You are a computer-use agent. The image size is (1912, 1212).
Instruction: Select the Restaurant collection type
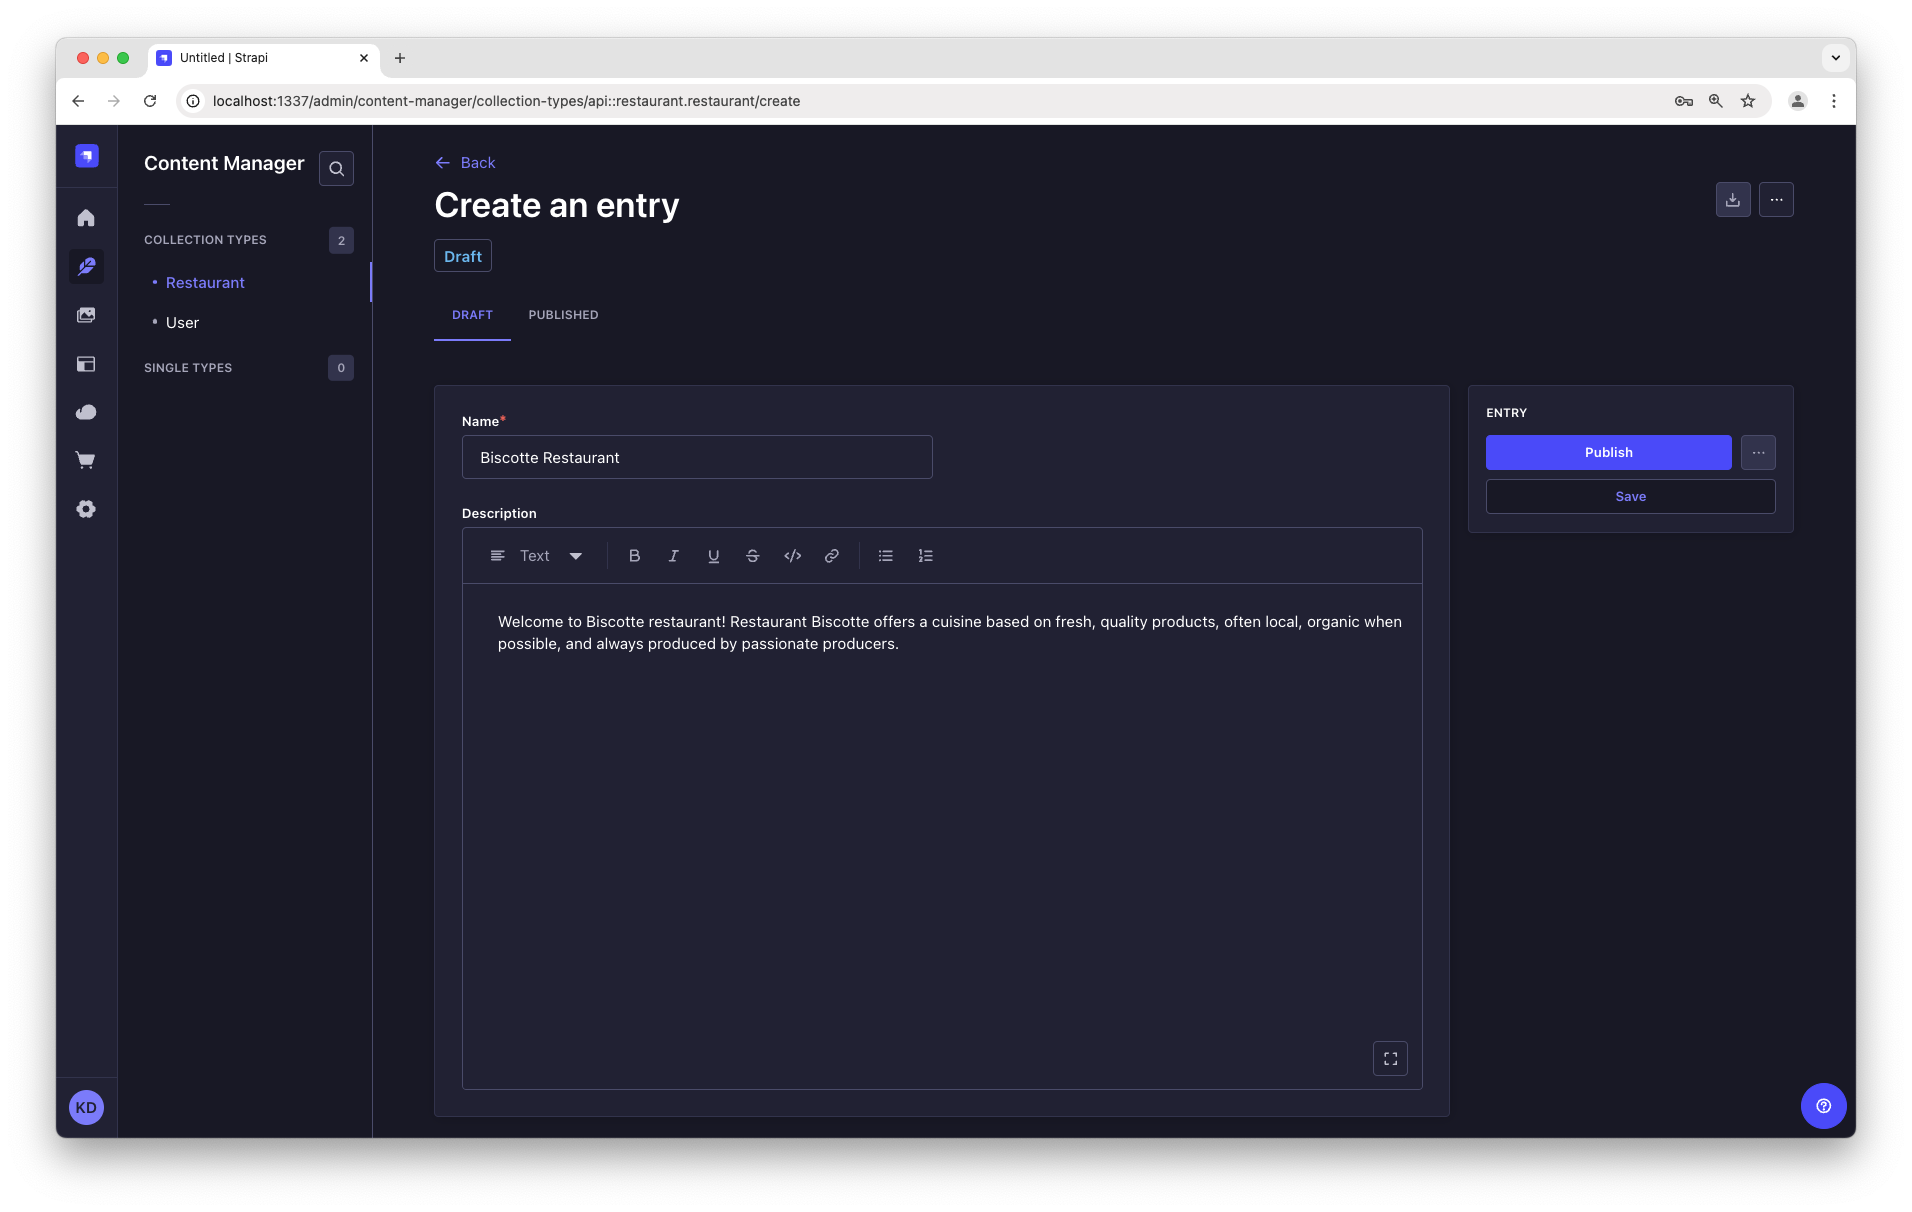(205, 282)
